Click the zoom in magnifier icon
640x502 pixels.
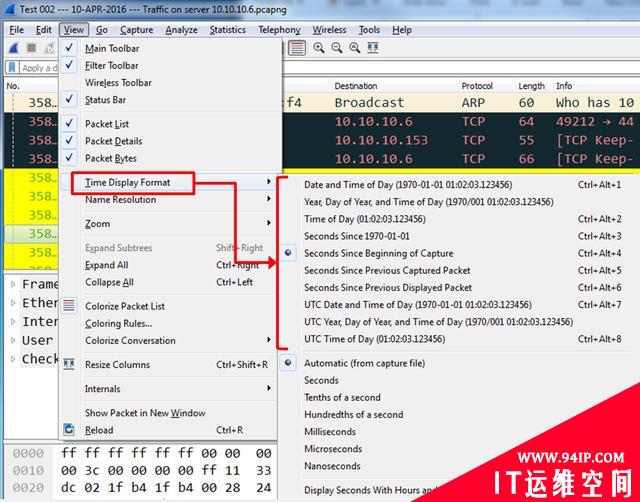coord(319,48)
